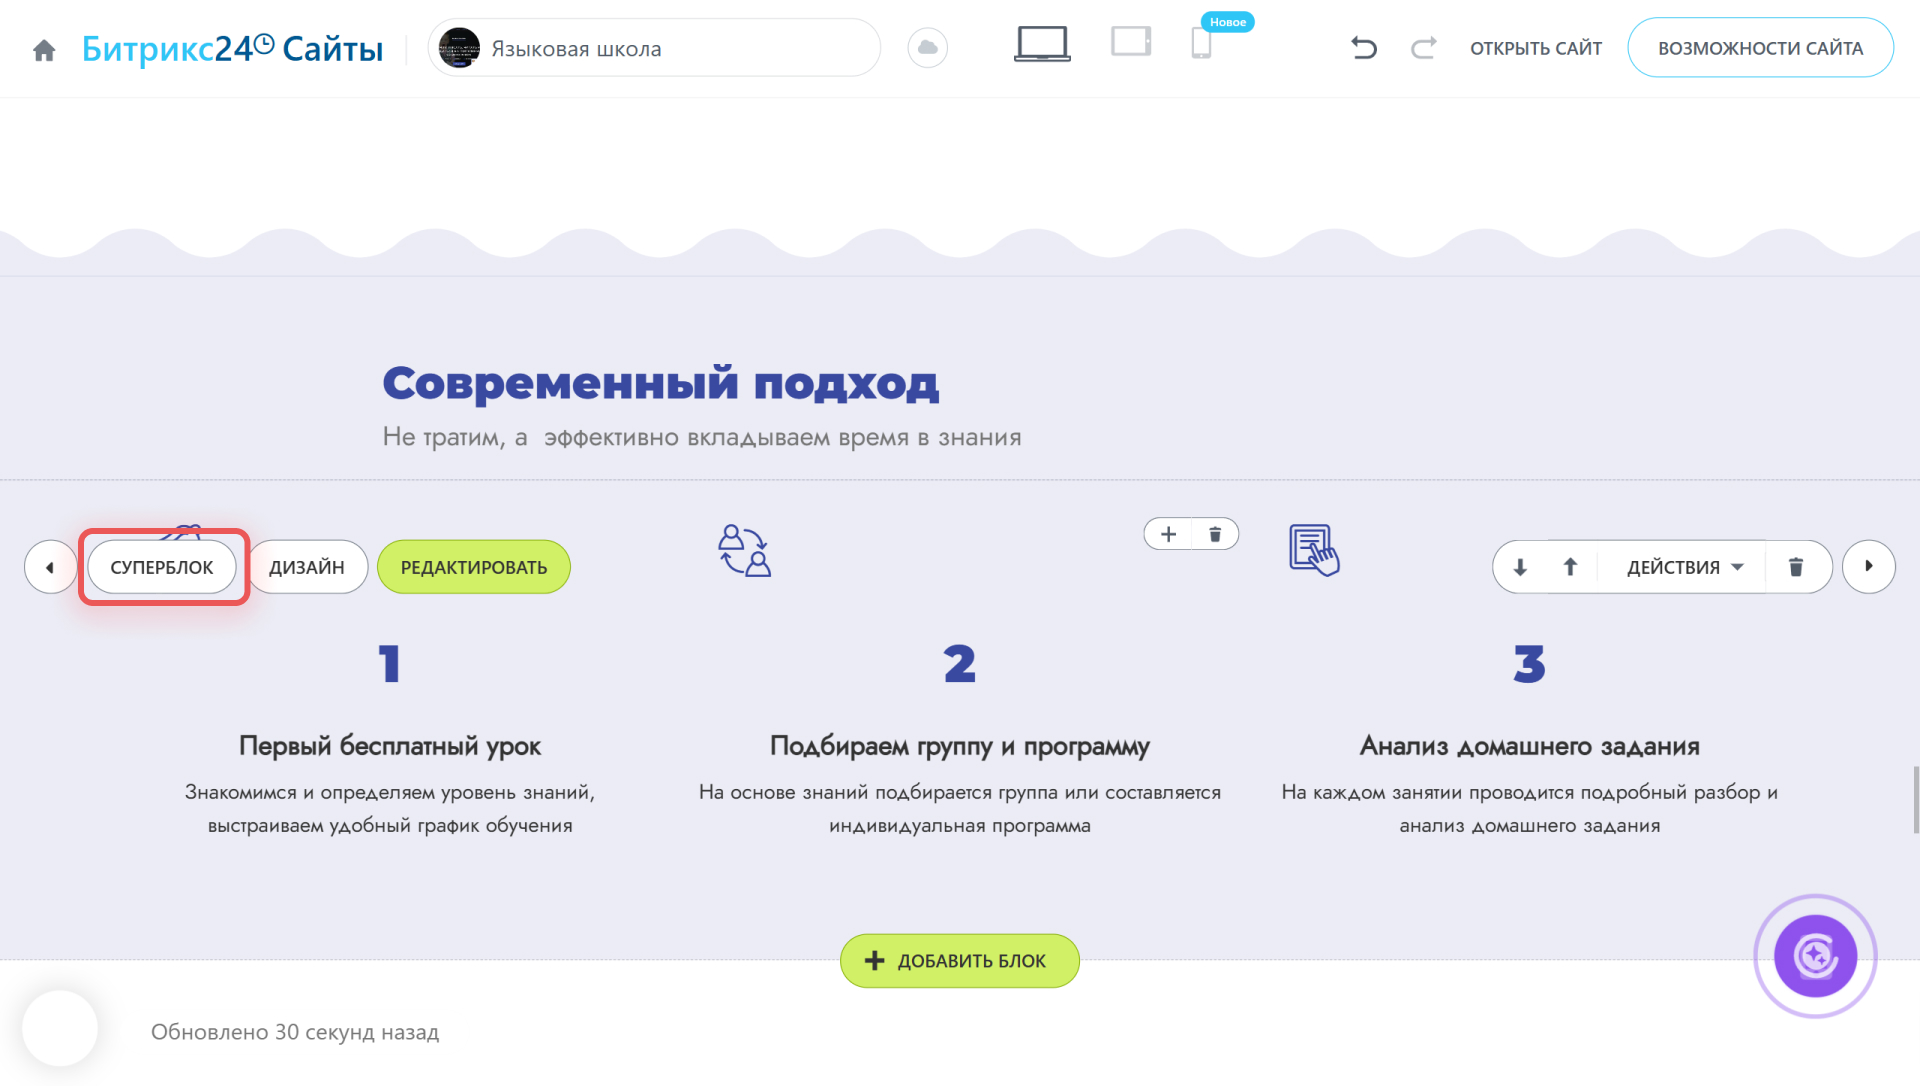
Task: Switch to desktop preview mode
Action: (x=1042, y=45)
